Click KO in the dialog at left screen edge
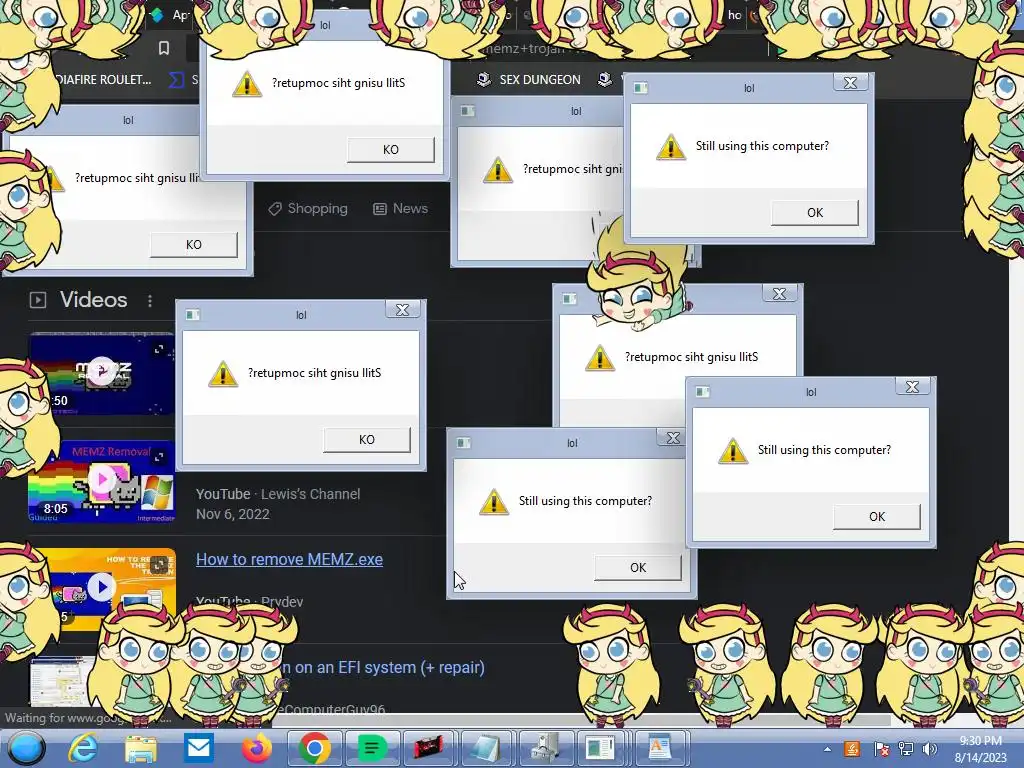 [x=194, y=245]
